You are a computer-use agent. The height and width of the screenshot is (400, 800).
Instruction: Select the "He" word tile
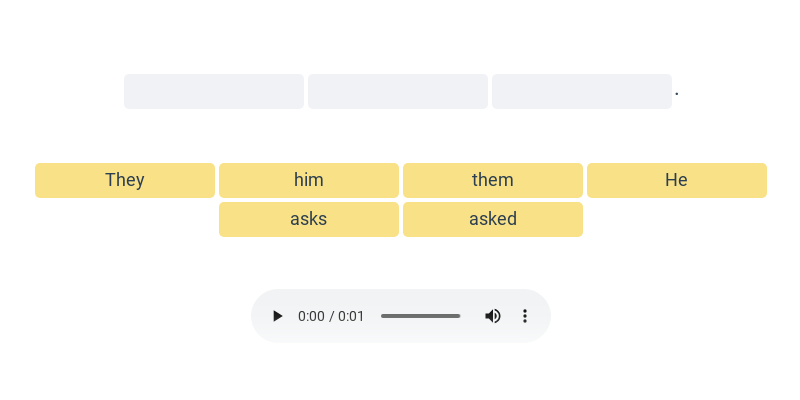pos(677,180)
